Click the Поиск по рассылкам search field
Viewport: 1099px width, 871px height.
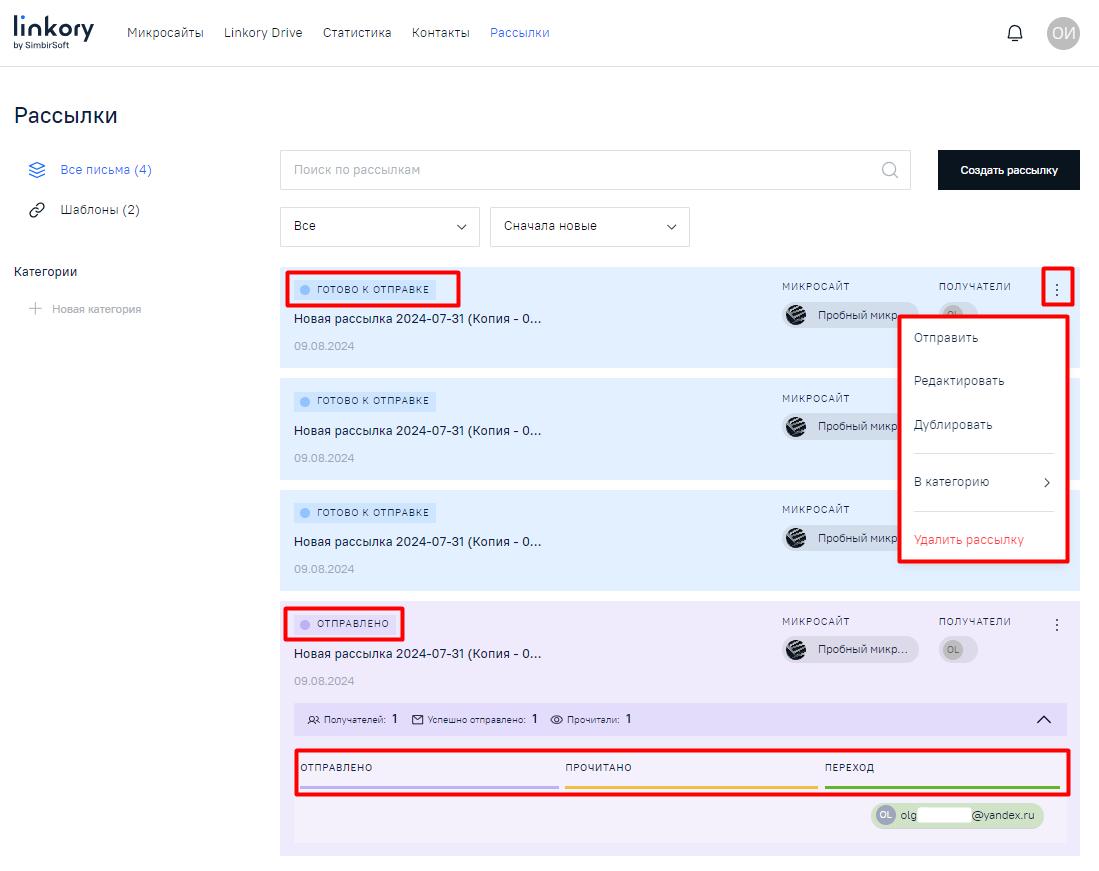[x=580, y=170]
